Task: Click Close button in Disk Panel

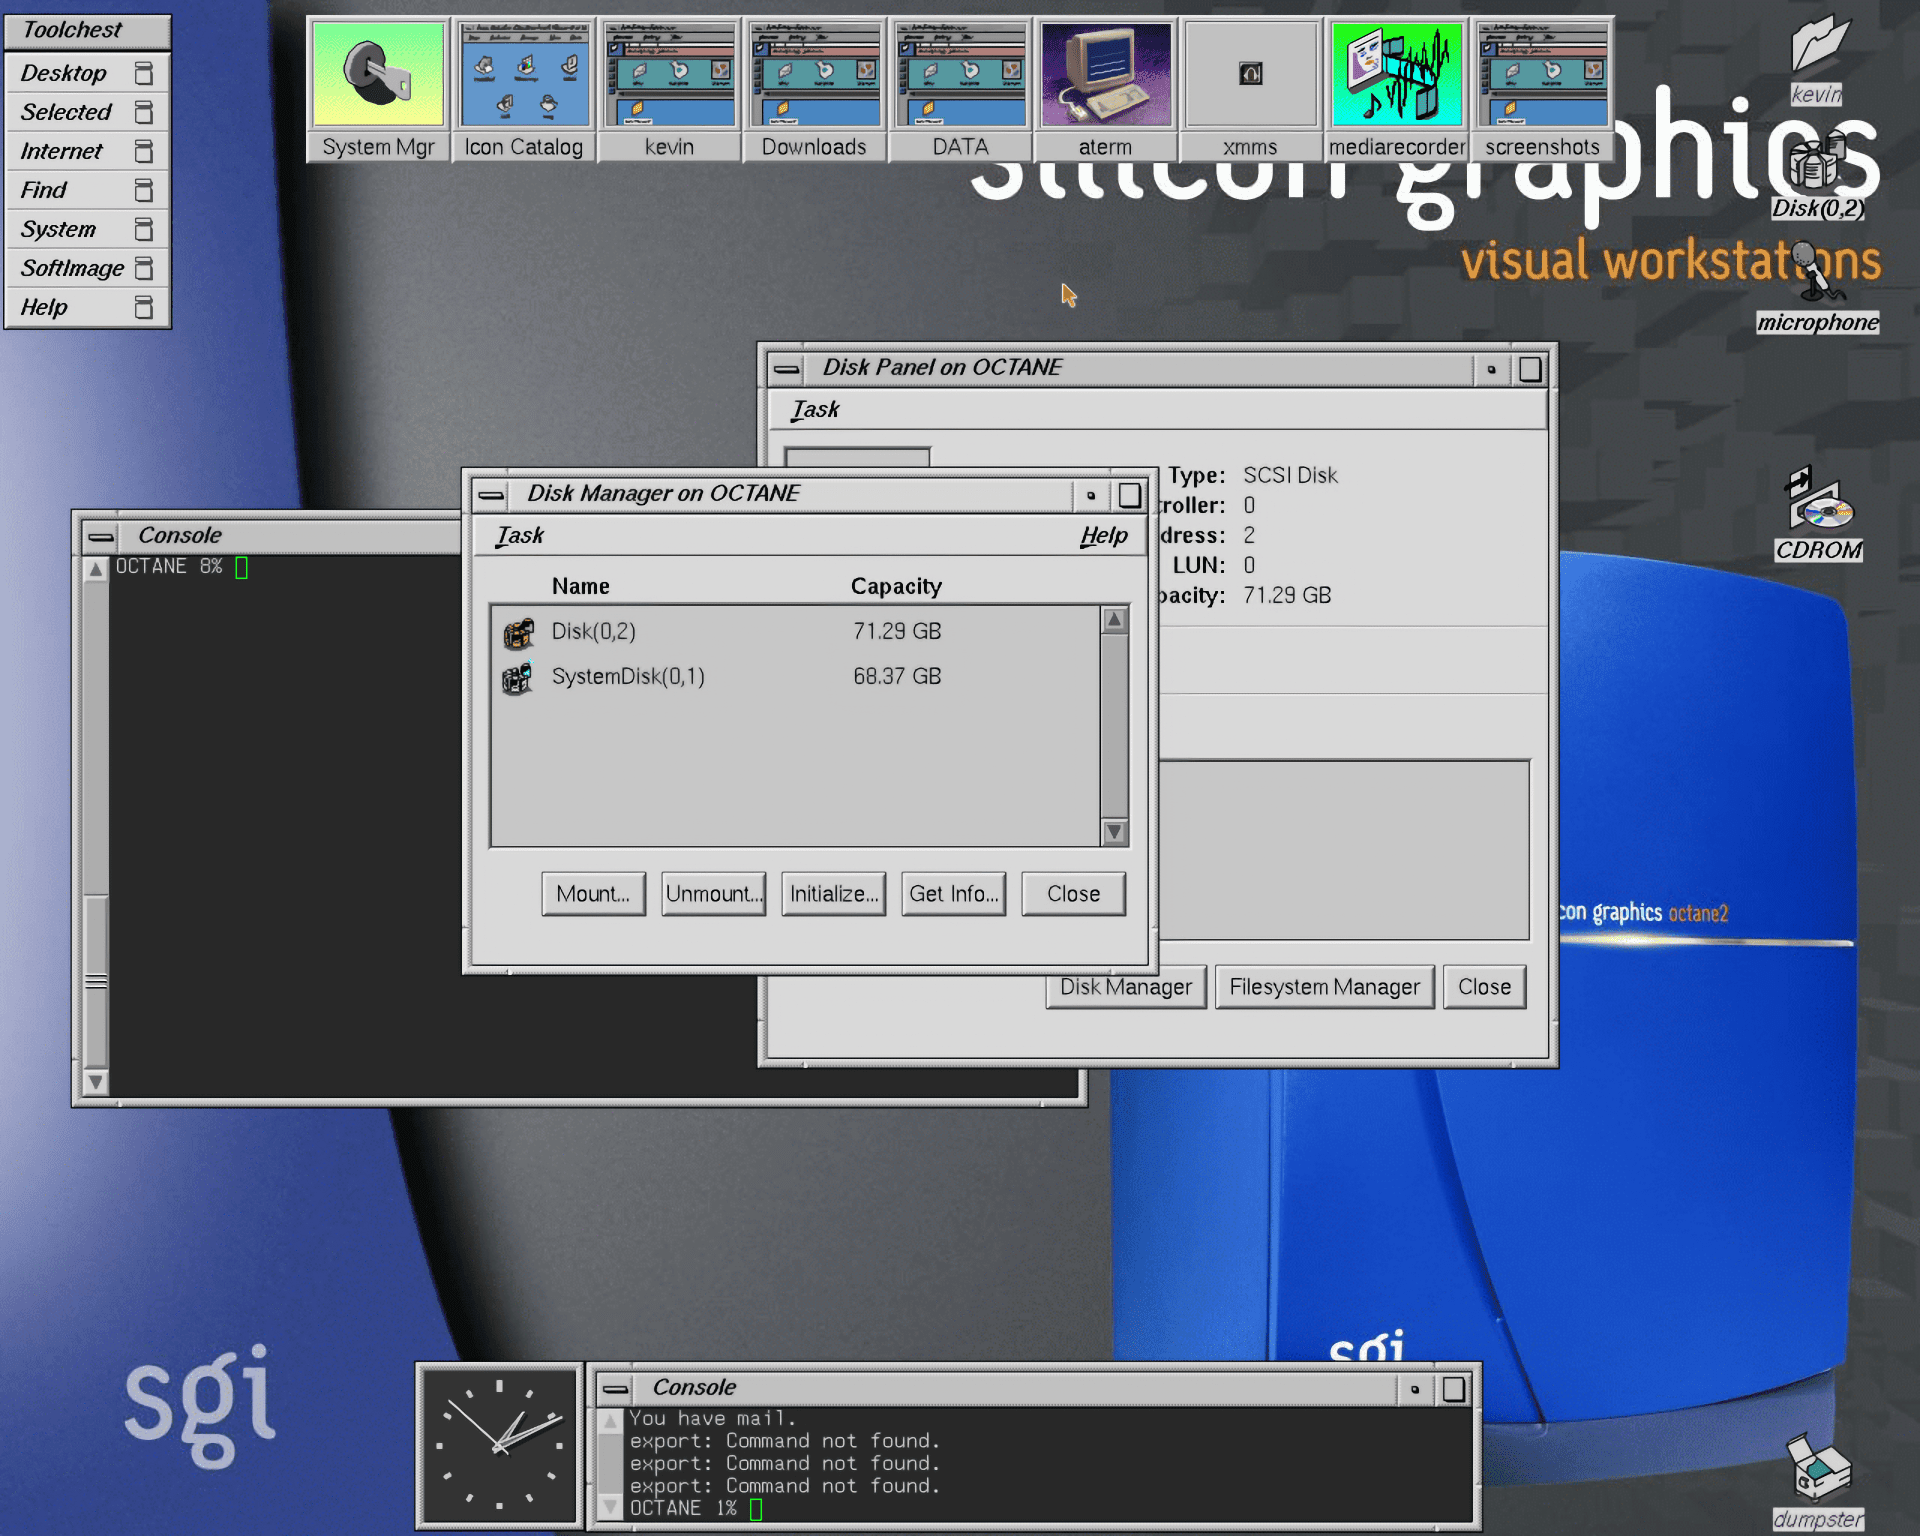Action: coord(1484,987)
